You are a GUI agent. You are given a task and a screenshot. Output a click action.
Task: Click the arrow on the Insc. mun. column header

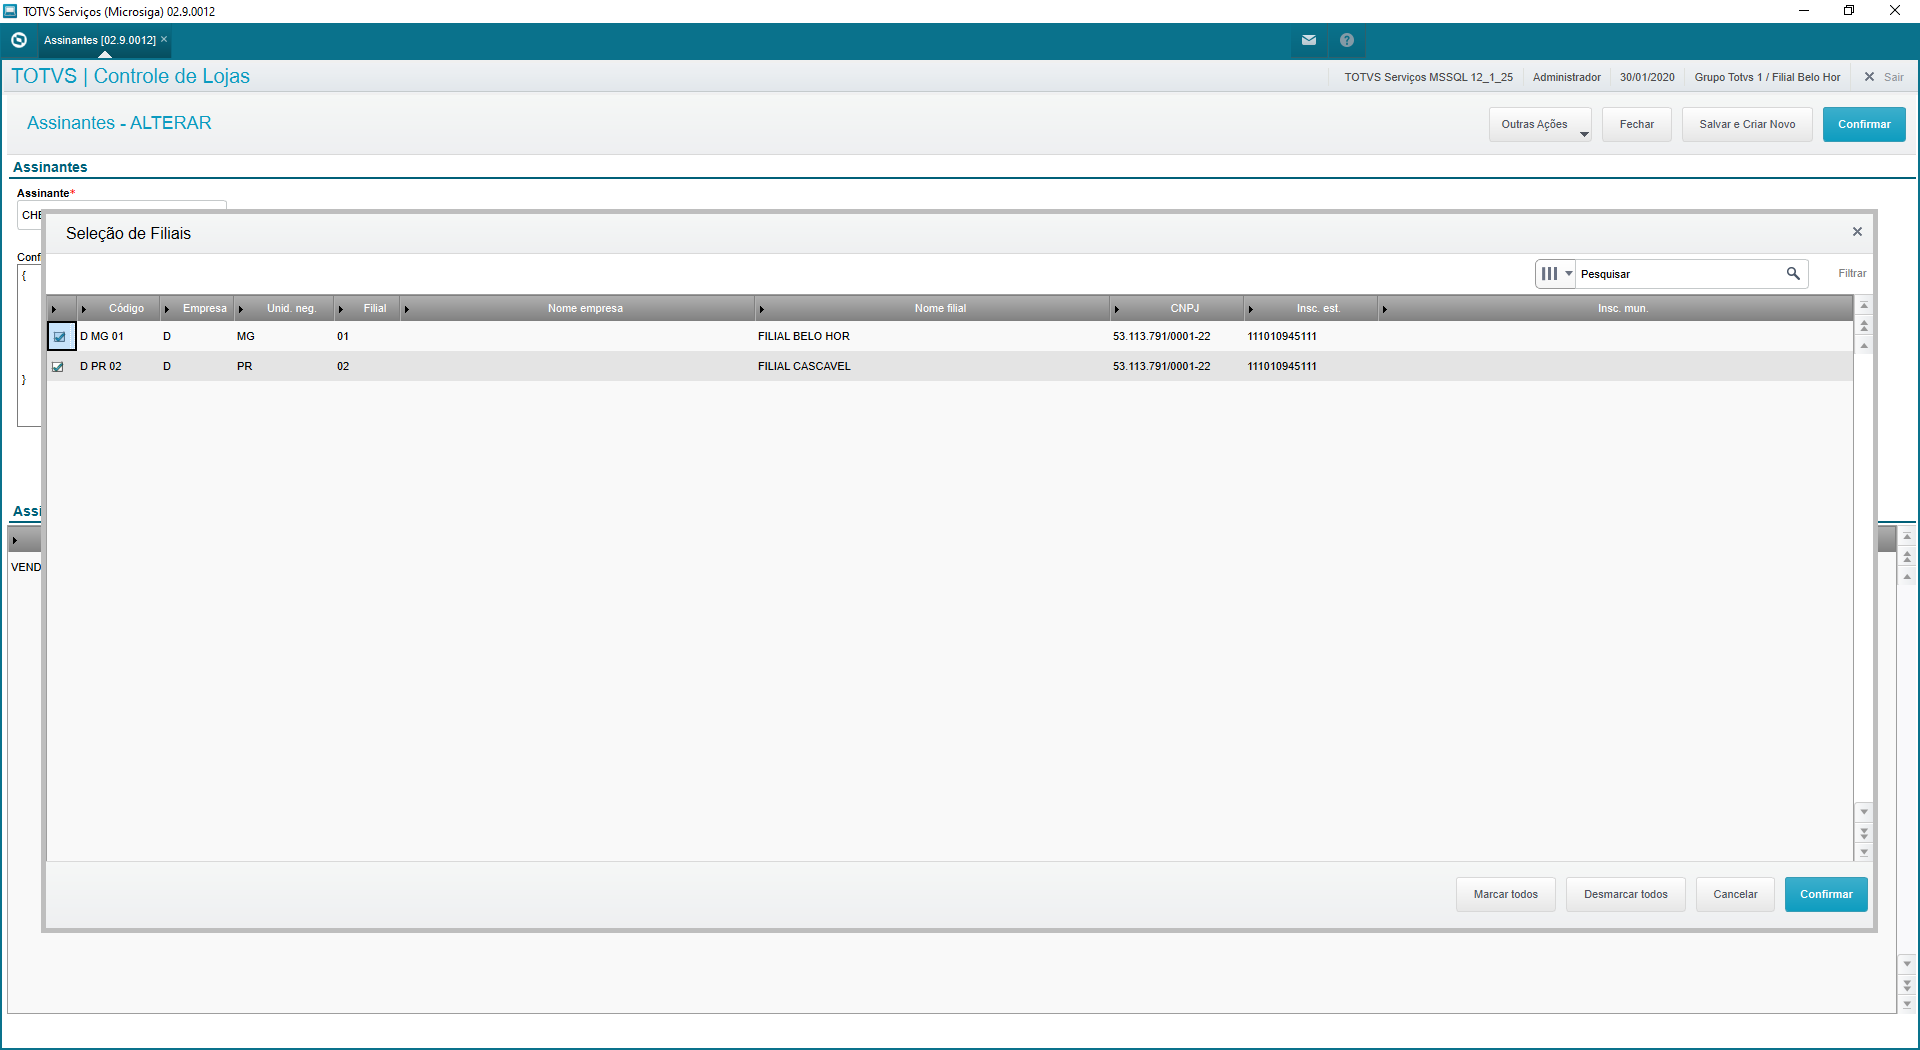pyautogui.click(x=1385, y=309)
